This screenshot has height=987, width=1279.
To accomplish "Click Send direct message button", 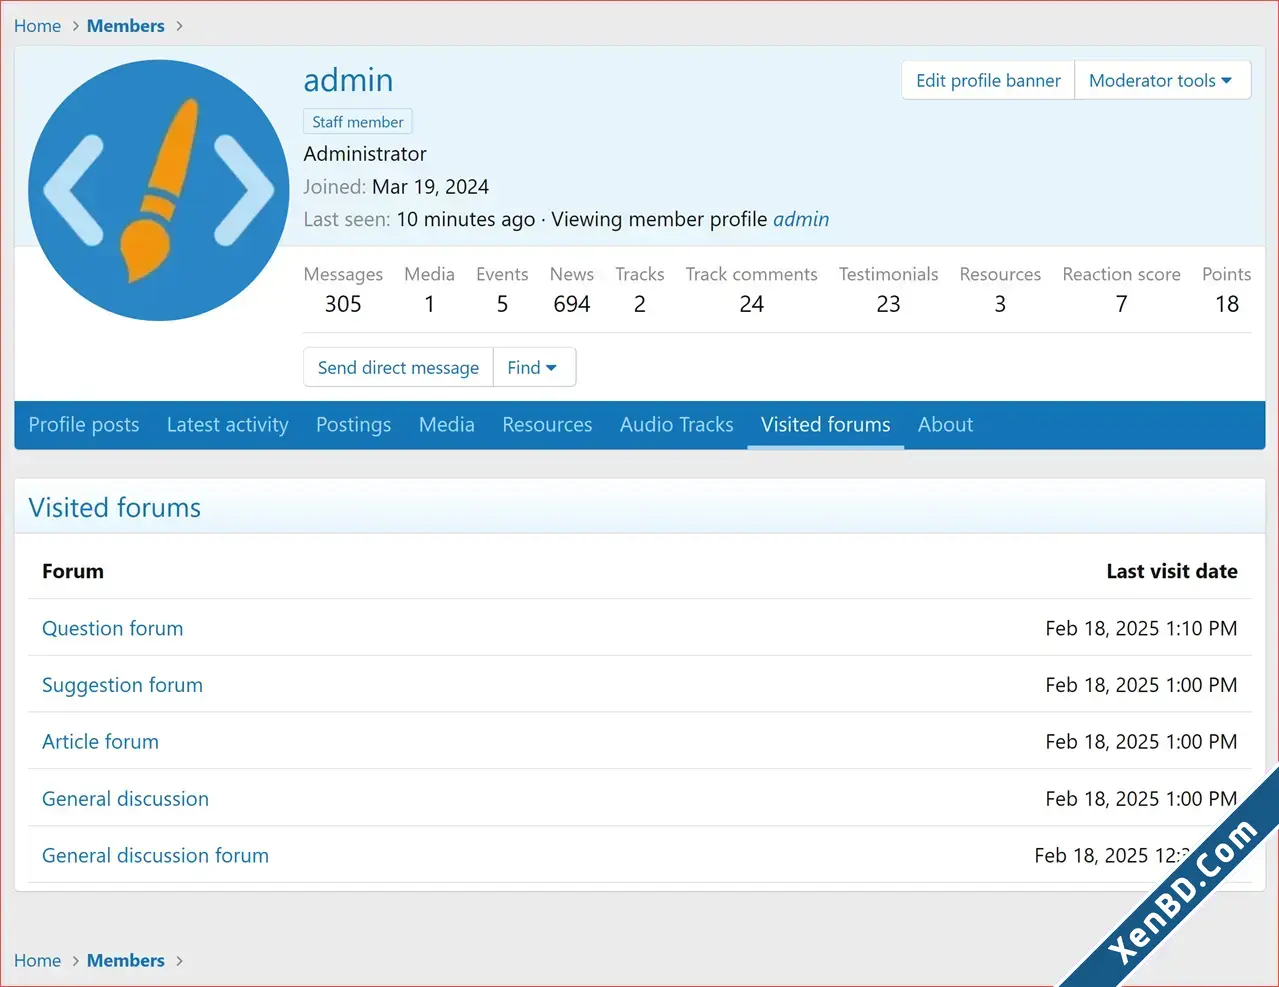I will (x=398, y=368).
